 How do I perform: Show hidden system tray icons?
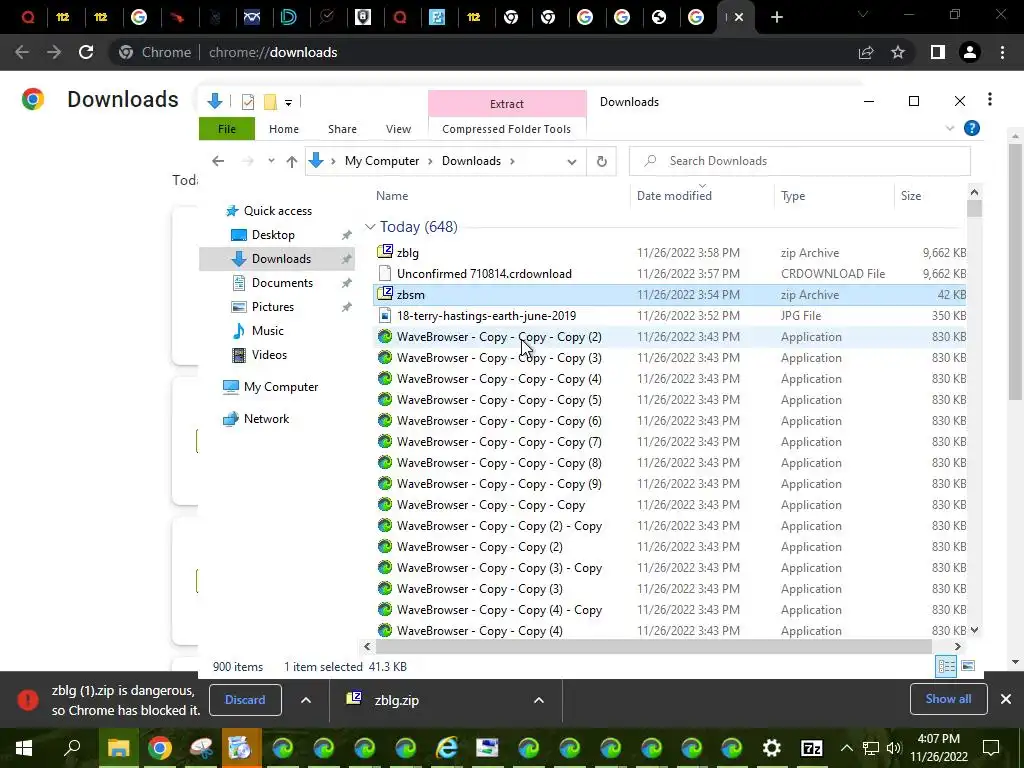tap(846, 748)
